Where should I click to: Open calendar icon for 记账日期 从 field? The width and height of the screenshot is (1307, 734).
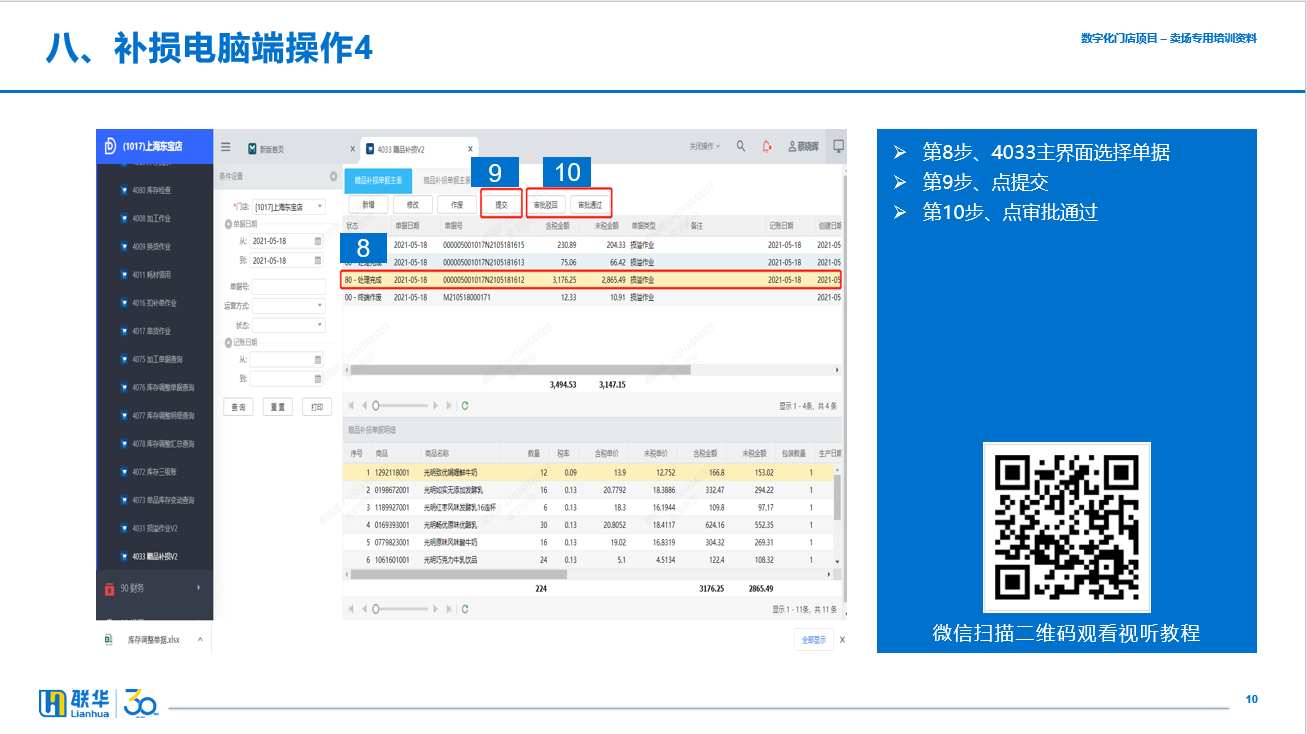[318, 360]
